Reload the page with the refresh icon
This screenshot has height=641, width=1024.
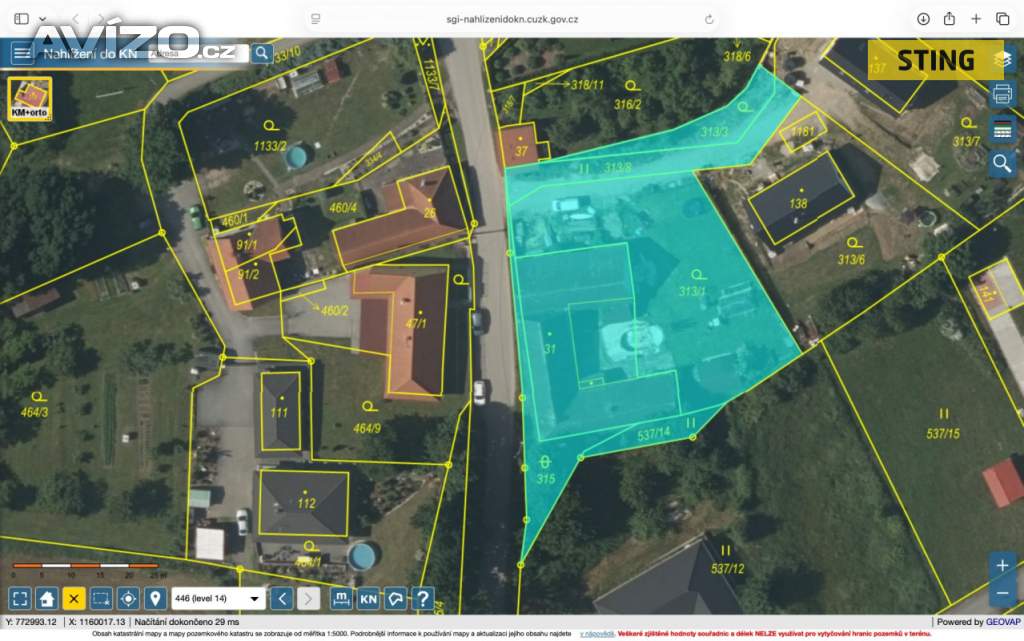click(x=709, y=20)
